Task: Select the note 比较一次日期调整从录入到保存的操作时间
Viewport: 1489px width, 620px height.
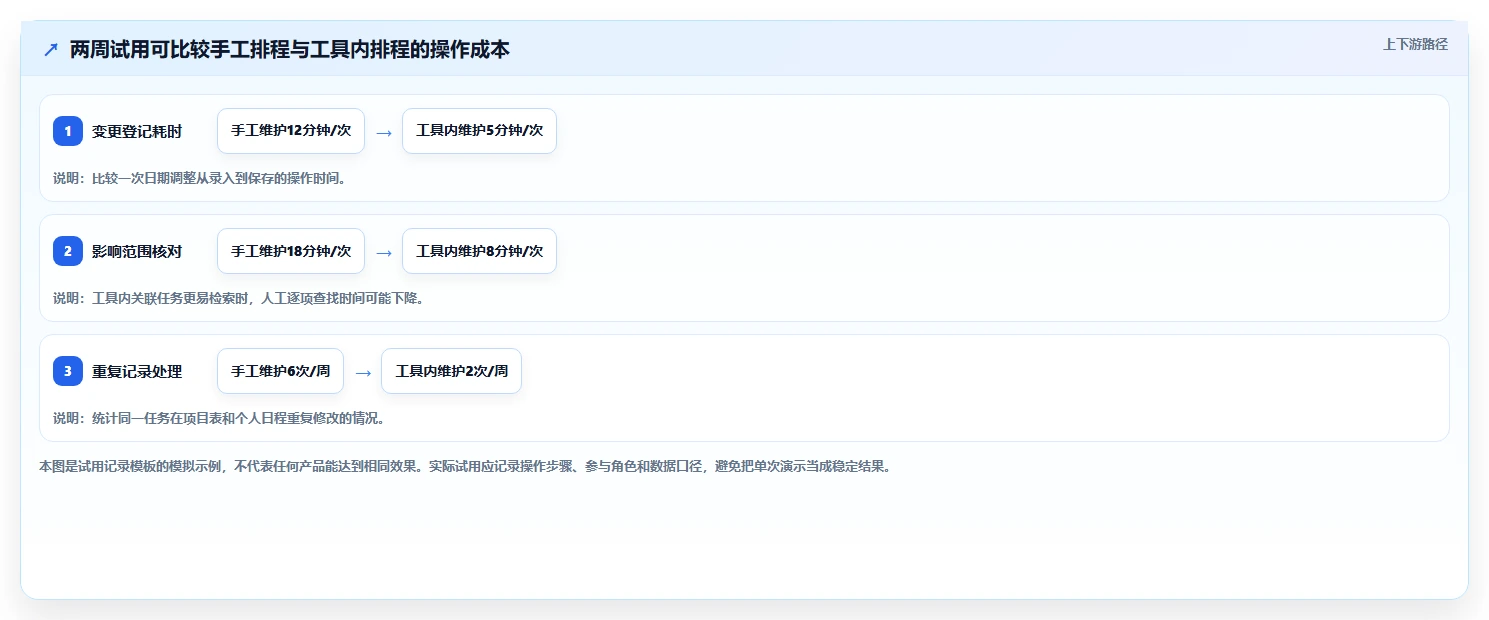Action: coord(199,178)
